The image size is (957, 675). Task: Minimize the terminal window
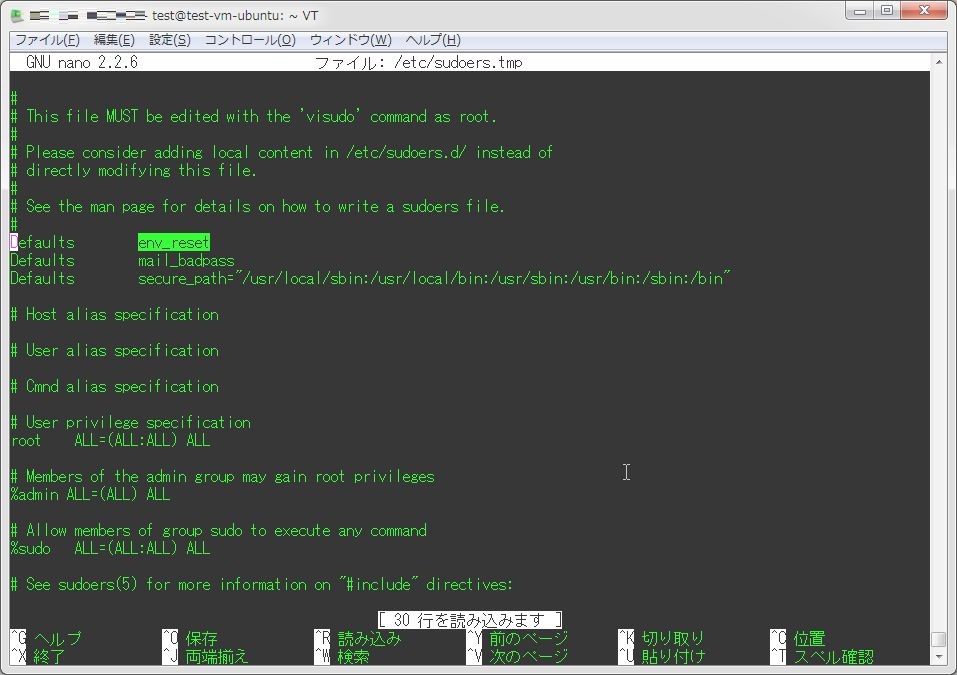coord(860,10)
